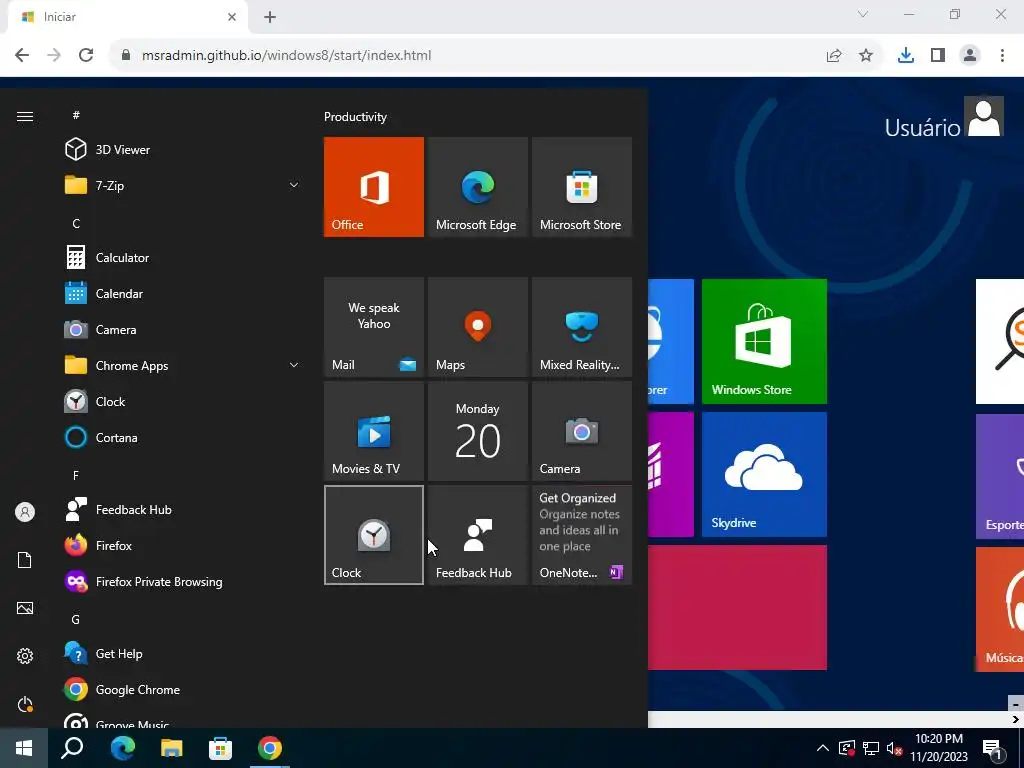
Task: Open Settings gear in the Start sidebar
Action: [x=25, y=656]
